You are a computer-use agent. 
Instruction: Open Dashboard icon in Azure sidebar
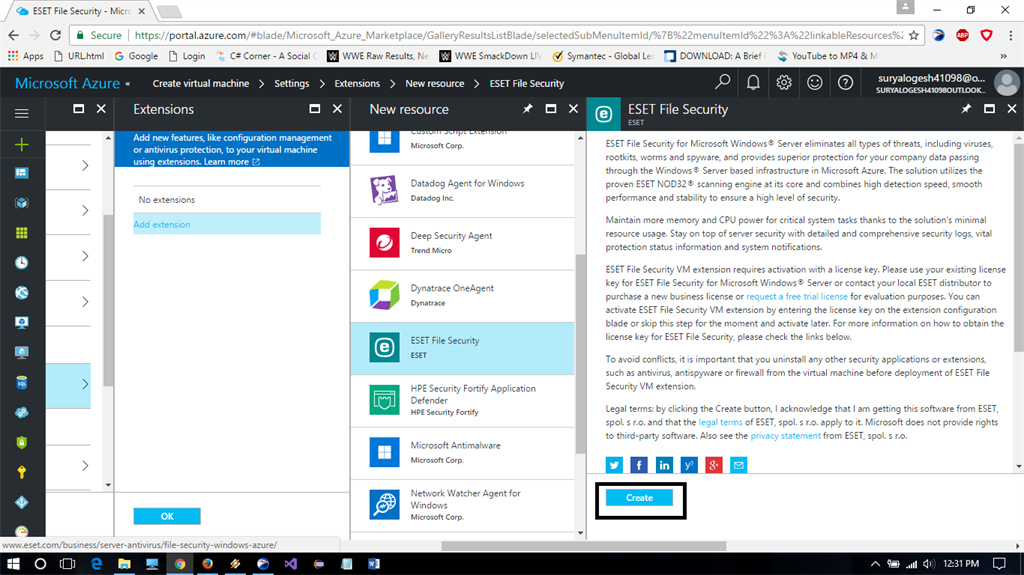22,173
